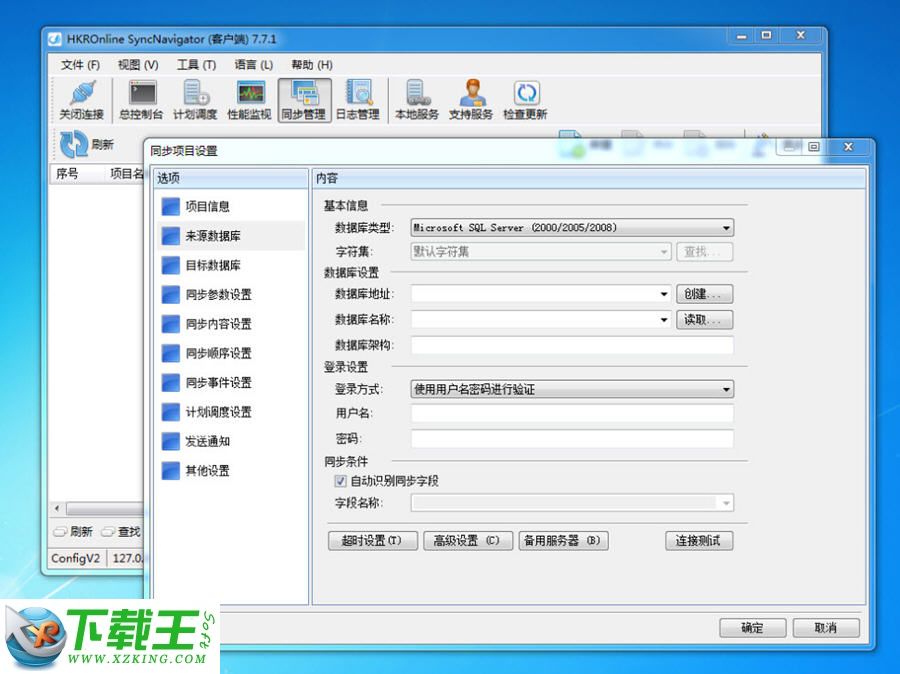The height and width of the screenshot is (674, 900).
Task: Select the 同步管理 toolbar icon
Action: (304, 100)
